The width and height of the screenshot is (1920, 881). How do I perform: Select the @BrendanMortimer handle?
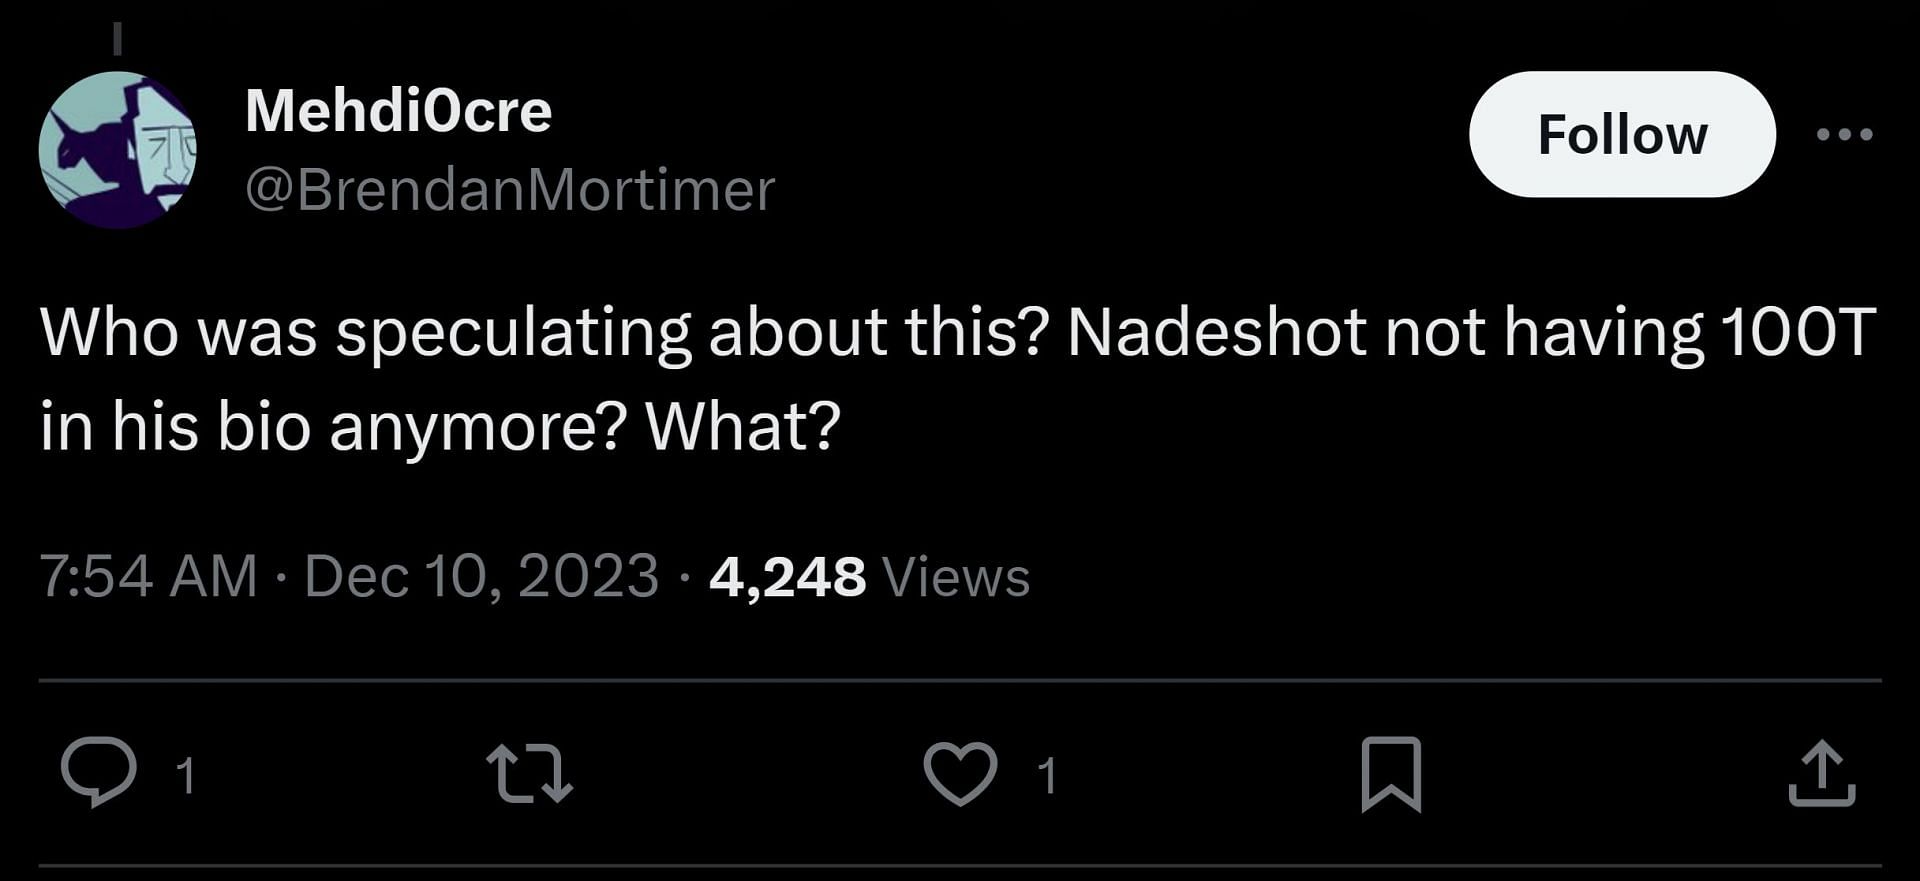(508, 188)
